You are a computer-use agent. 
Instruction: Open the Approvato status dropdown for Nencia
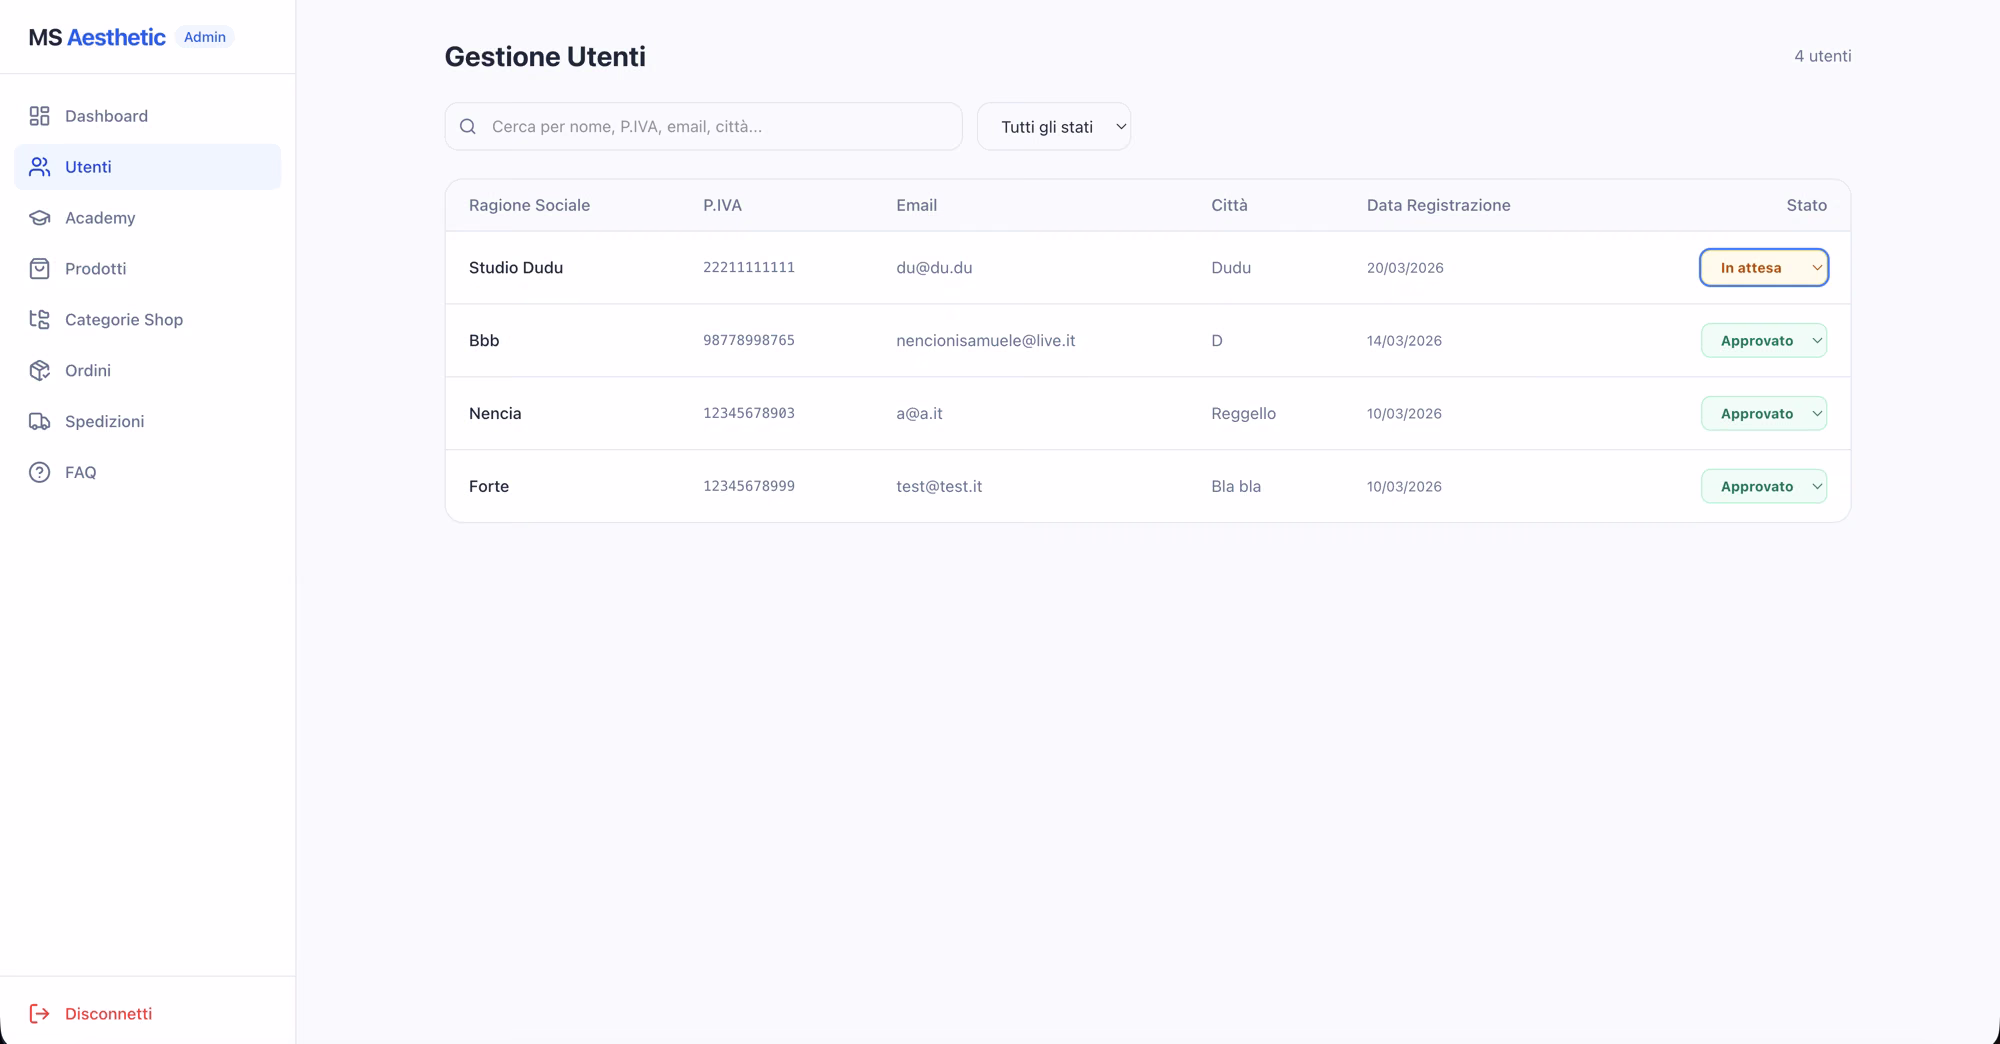pyautogui.click(x=1764, y=414)
